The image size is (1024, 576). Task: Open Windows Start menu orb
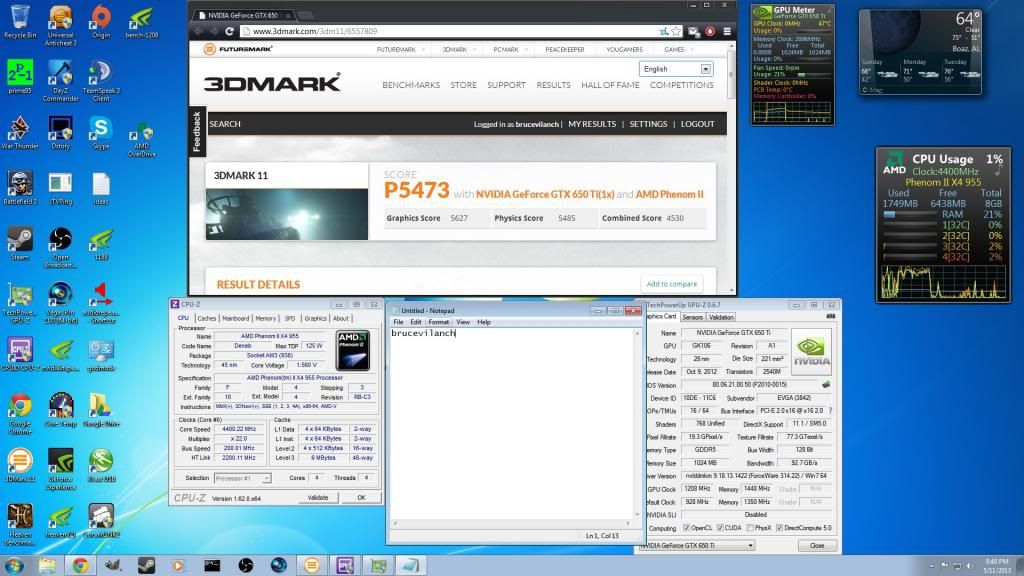click(x=14, y=565)
